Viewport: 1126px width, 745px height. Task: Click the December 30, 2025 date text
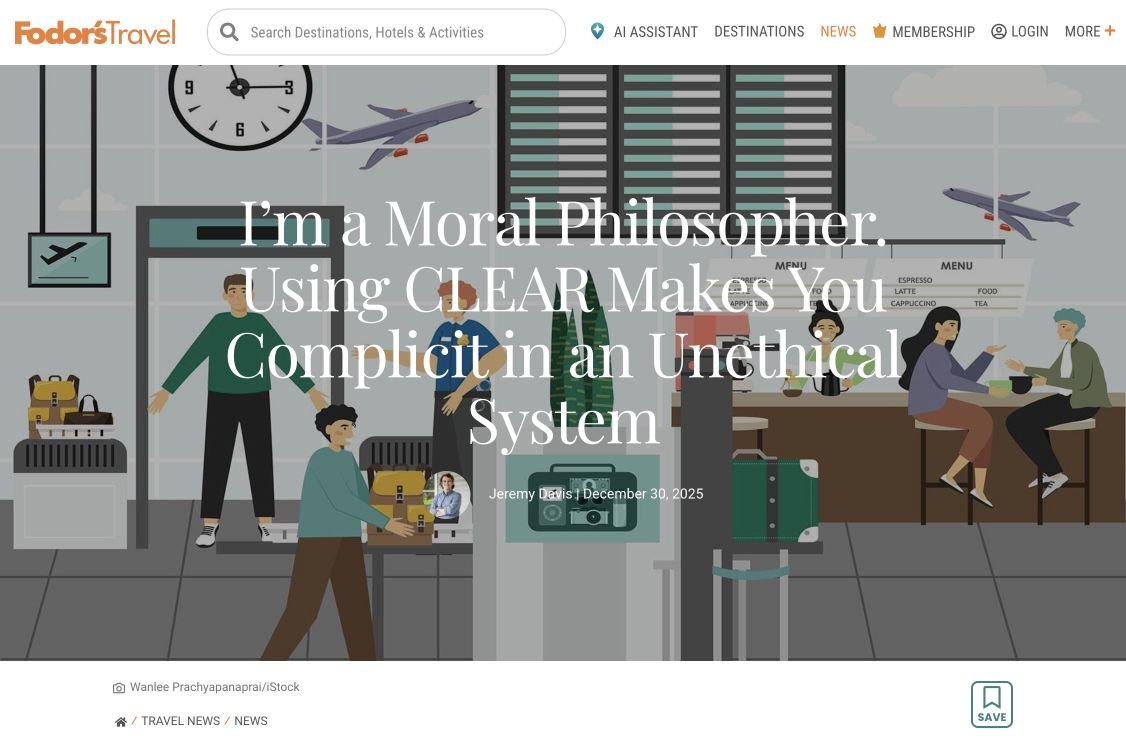643,494
